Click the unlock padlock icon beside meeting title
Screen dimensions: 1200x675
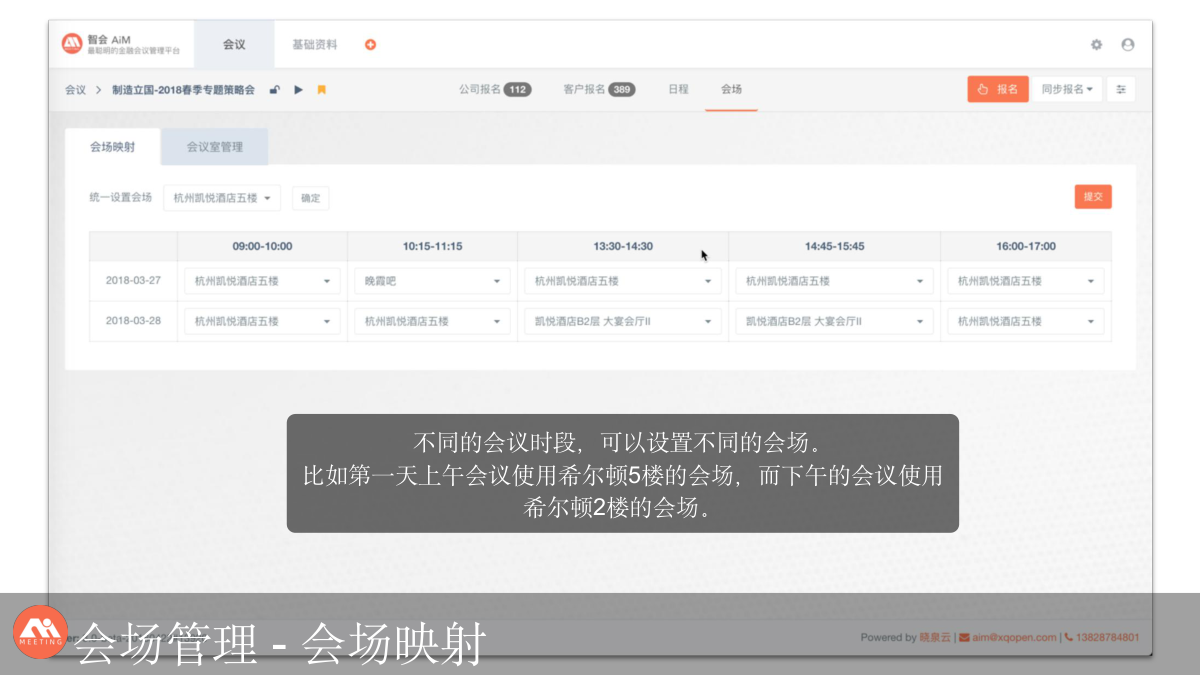tap(275, 90)
